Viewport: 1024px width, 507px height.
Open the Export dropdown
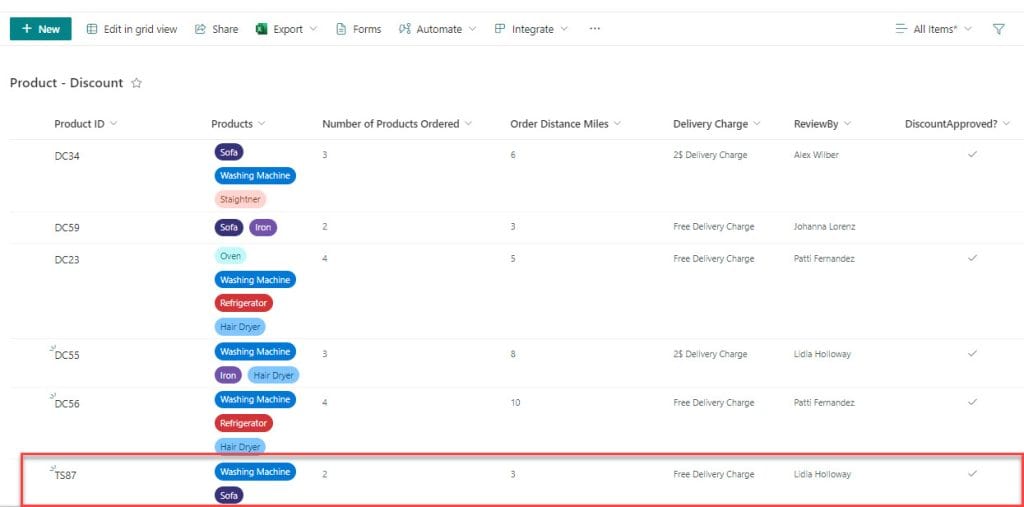click(x=287, y=29)
